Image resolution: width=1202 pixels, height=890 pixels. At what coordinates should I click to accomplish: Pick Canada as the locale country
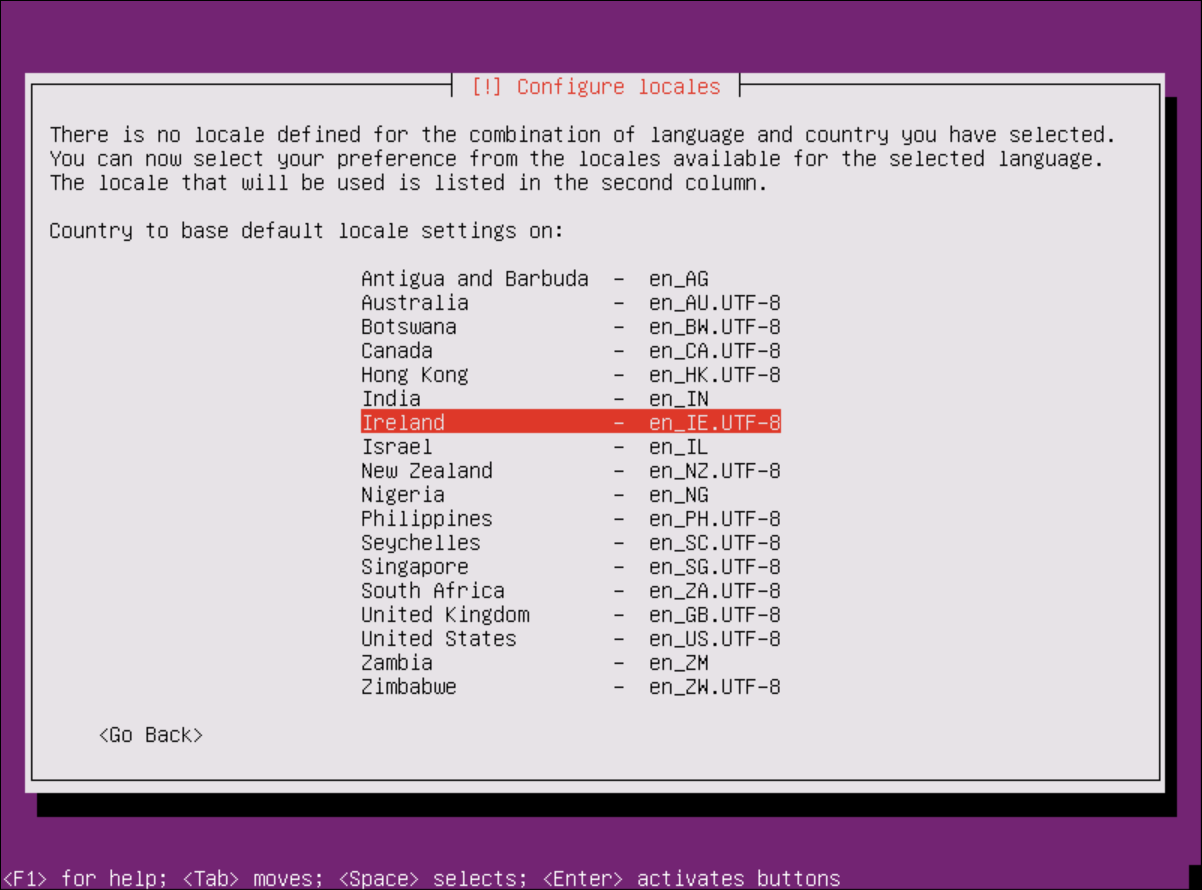570,351
